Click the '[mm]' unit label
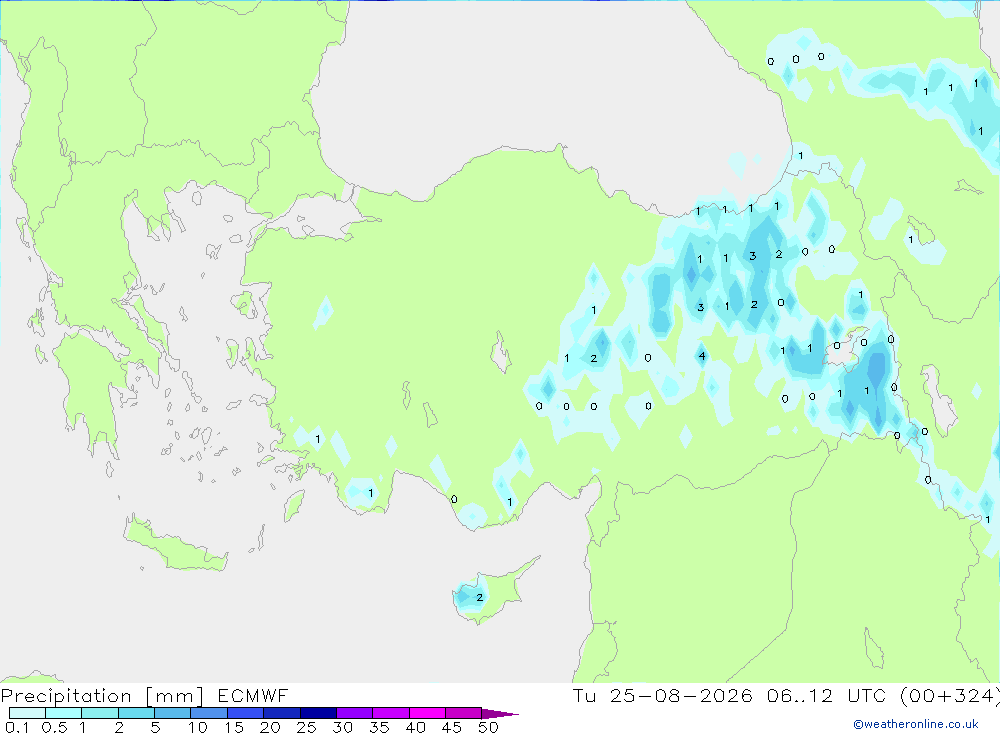This screenshot has width=1000, height=733. click(x=175, y=696)
